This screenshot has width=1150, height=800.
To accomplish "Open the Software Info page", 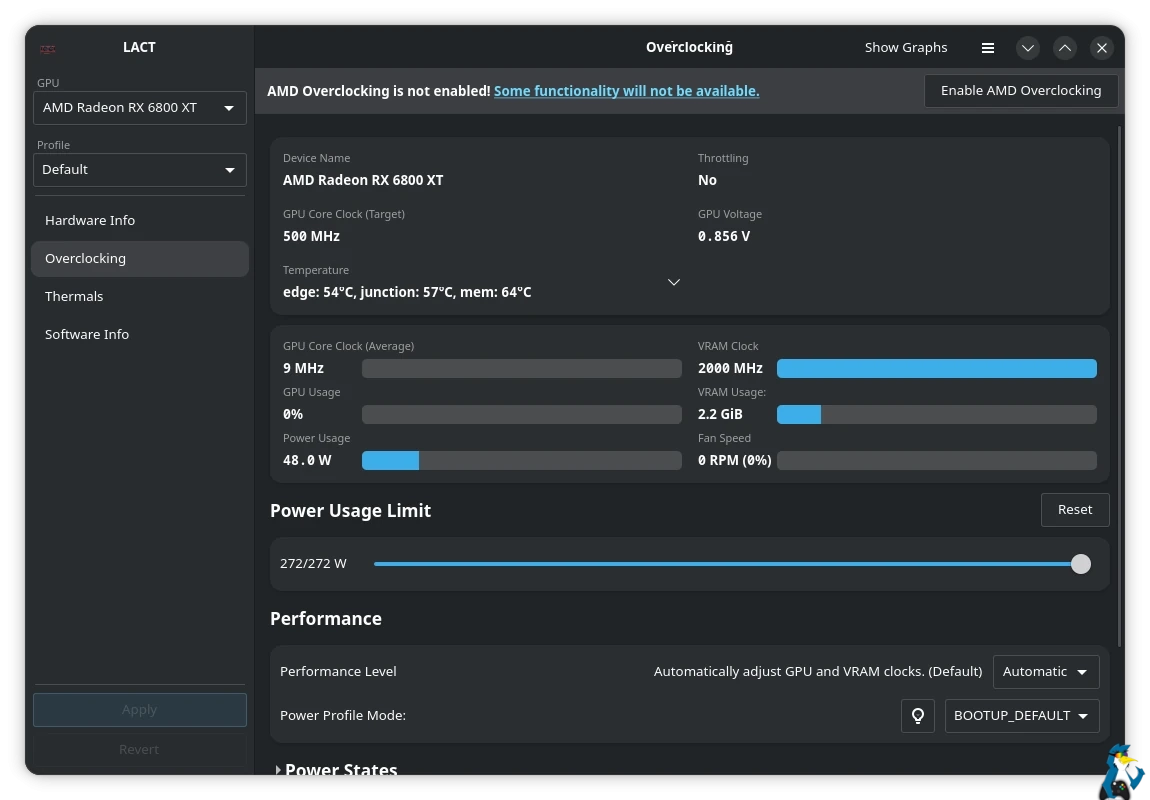I will (x=87, y=334).
